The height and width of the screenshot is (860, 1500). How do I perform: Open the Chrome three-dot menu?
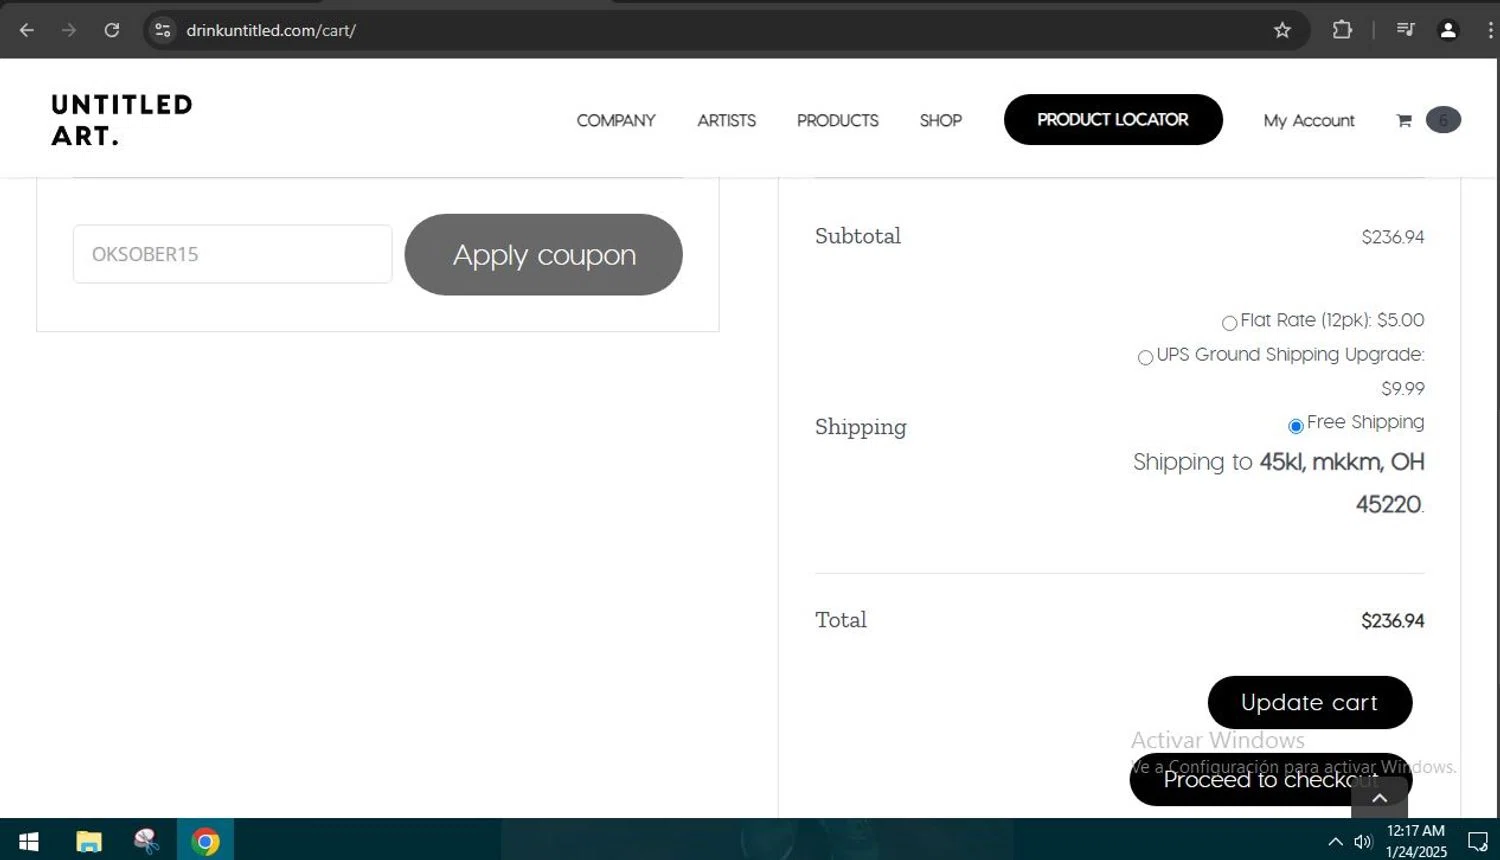(1489, 30)
